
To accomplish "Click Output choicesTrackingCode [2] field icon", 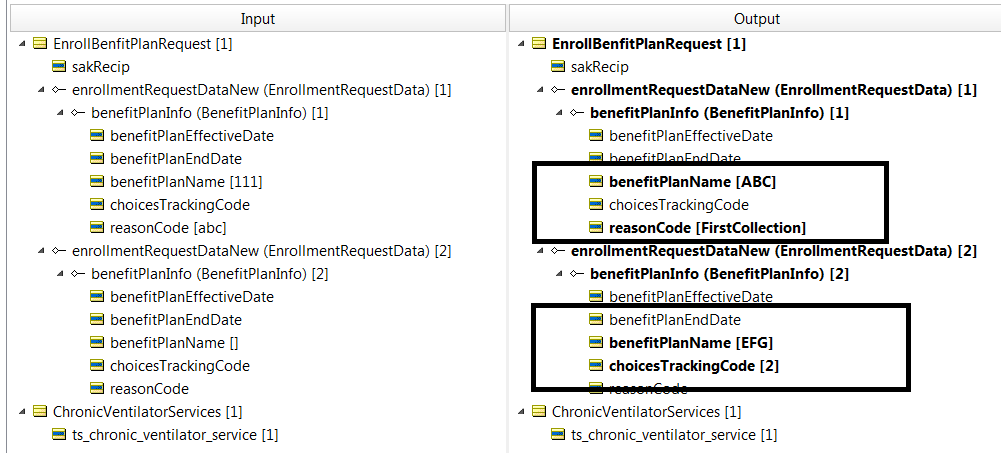I will coord(596,366).
